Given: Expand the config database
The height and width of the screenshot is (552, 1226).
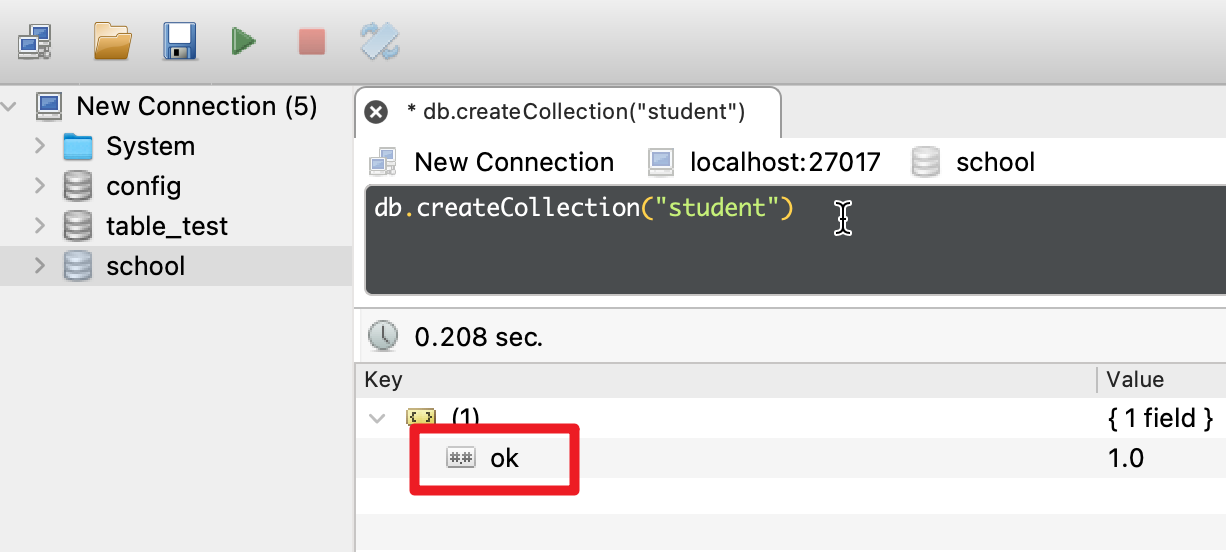Looking at the screenshot, I should tap(40, 186).
